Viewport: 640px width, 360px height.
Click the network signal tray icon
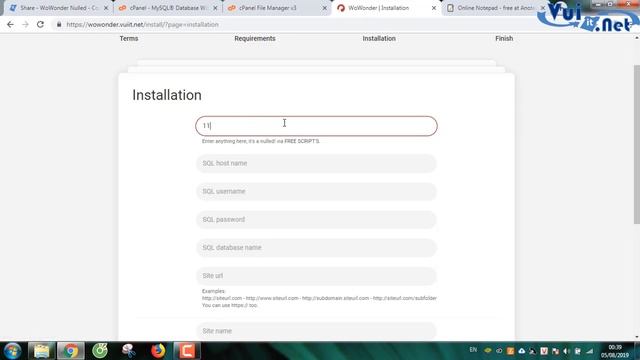click(x=589, y=351)
